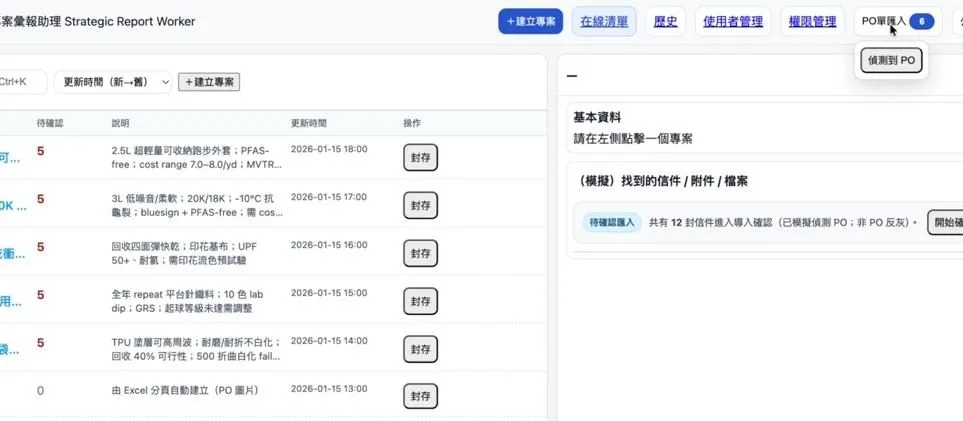The image size is (963, 421).
Task: Click pending count 5 in 18:00 row
Action: (x=41, y=151)
